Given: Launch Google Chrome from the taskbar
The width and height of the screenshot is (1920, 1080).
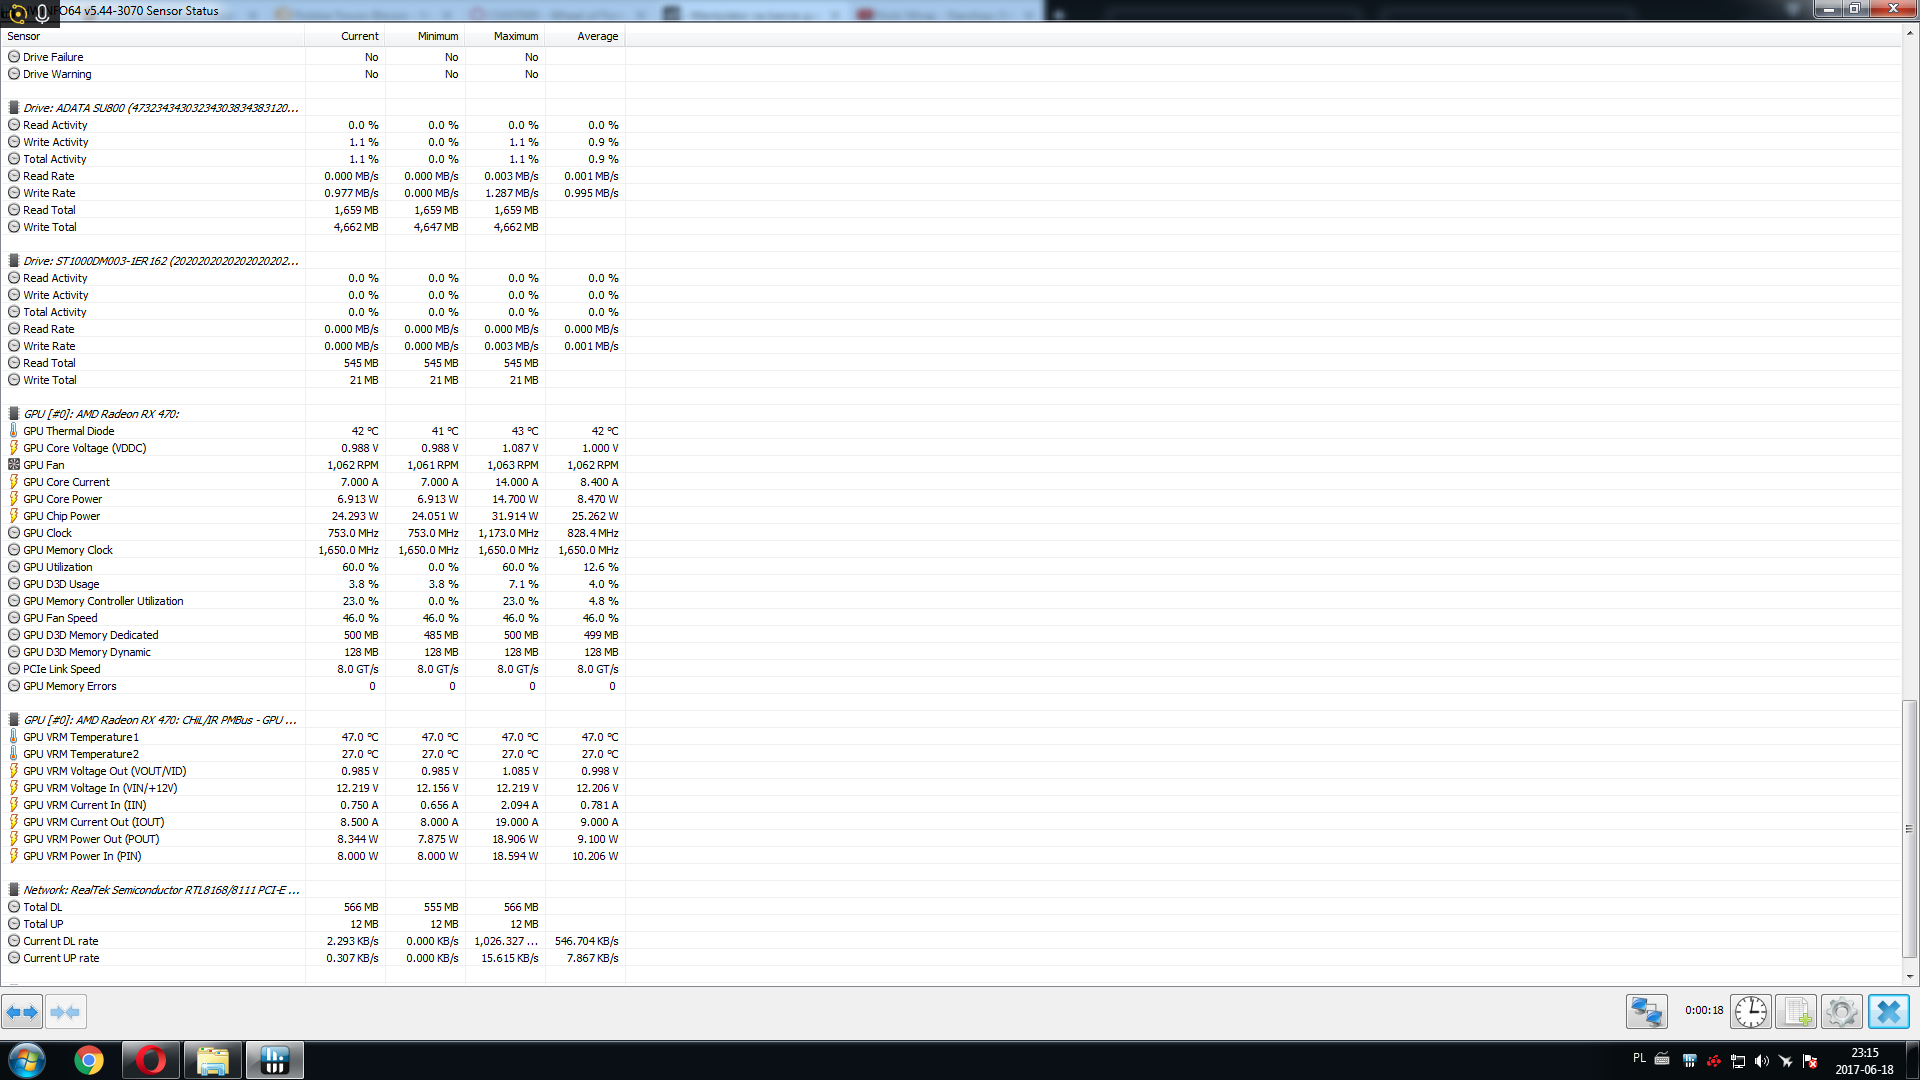Looking at the screenshot, I should point(89,1060).
